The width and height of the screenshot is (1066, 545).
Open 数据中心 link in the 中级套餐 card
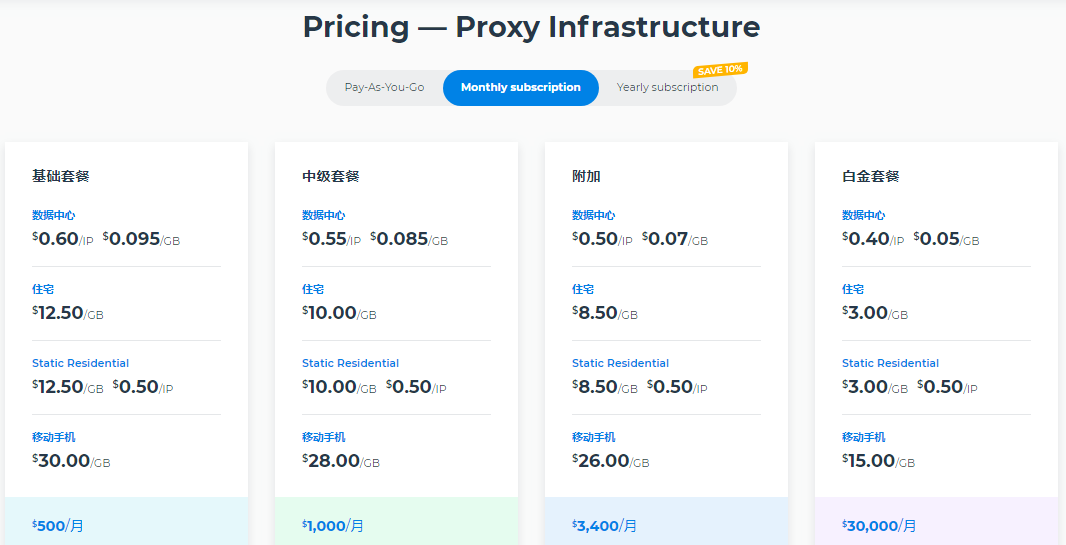[323, 215]
